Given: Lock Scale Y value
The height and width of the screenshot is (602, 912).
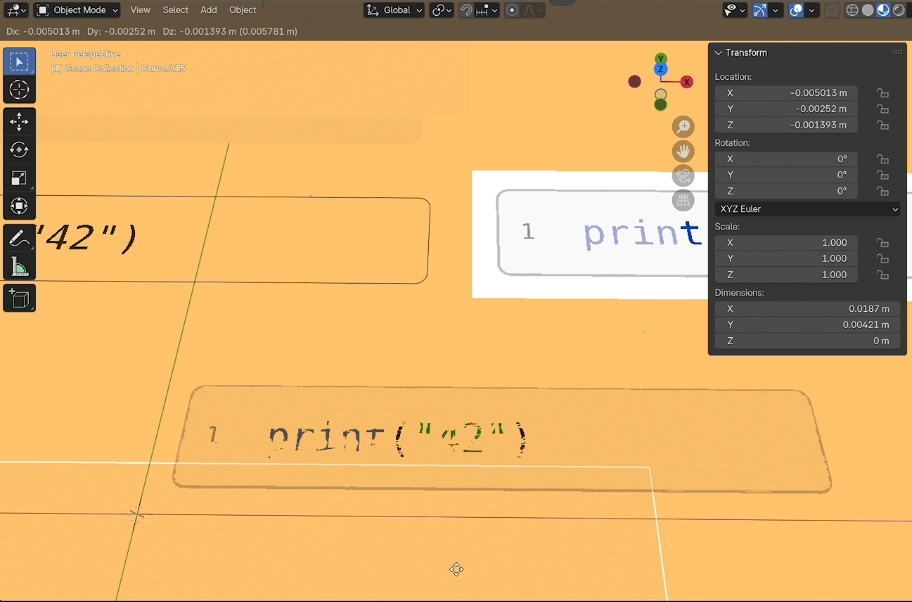Looking at the screenshot, I should point(883,259).
